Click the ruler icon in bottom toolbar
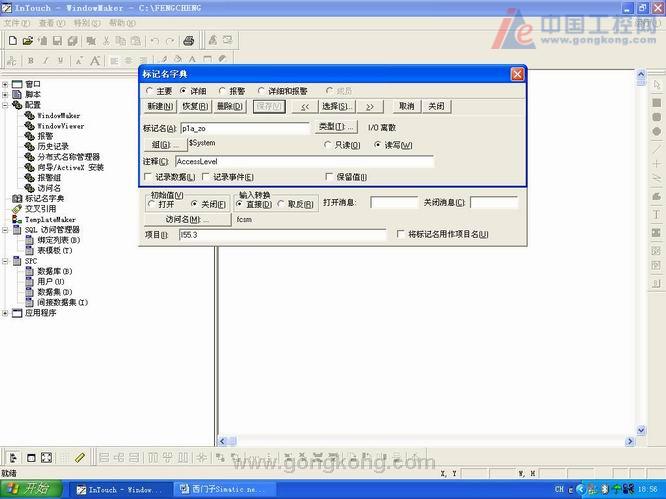The height and width of the screenshot is (499, 666). [x=79, y=457]
